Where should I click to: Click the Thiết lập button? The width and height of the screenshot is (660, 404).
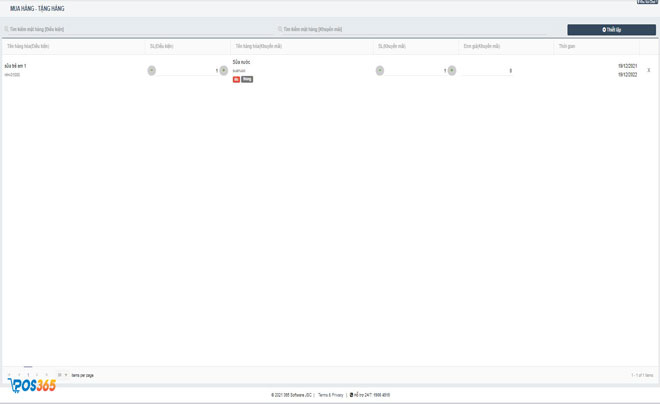pyautogui.click(x=611, y=29)
